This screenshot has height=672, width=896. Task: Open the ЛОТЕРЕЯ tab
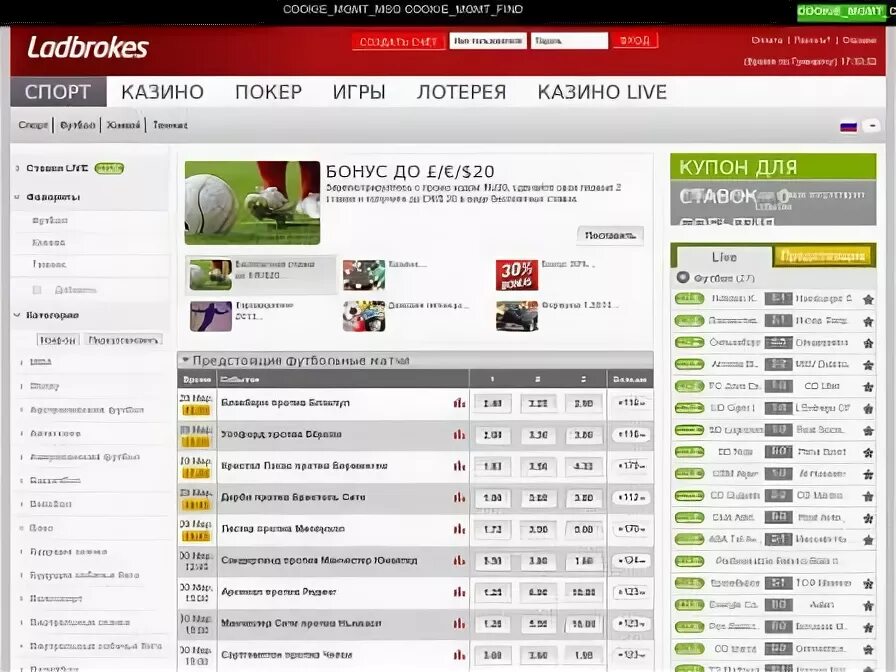coord(462,92)
